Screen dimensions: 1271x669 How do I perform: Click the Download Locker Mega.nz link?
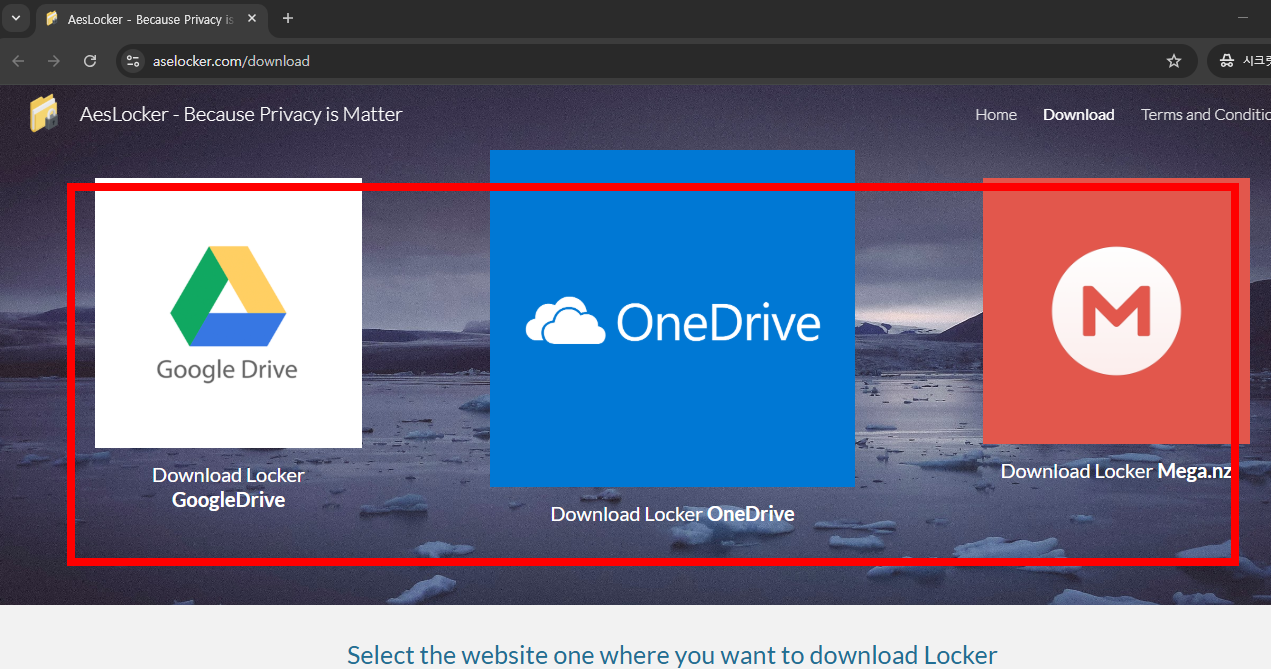coord(1116,471)
